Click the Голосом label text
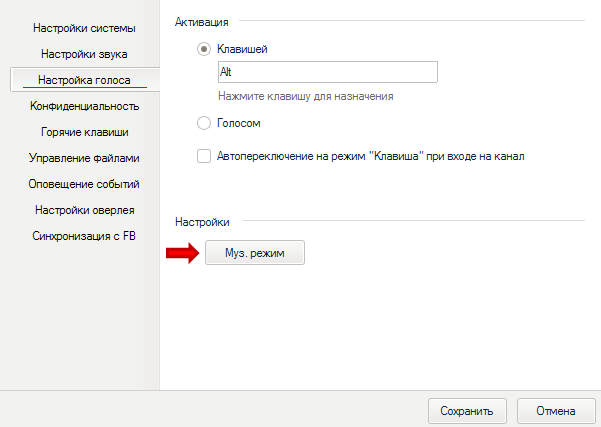Screen dimensions: 601x427 coord(239,123)
